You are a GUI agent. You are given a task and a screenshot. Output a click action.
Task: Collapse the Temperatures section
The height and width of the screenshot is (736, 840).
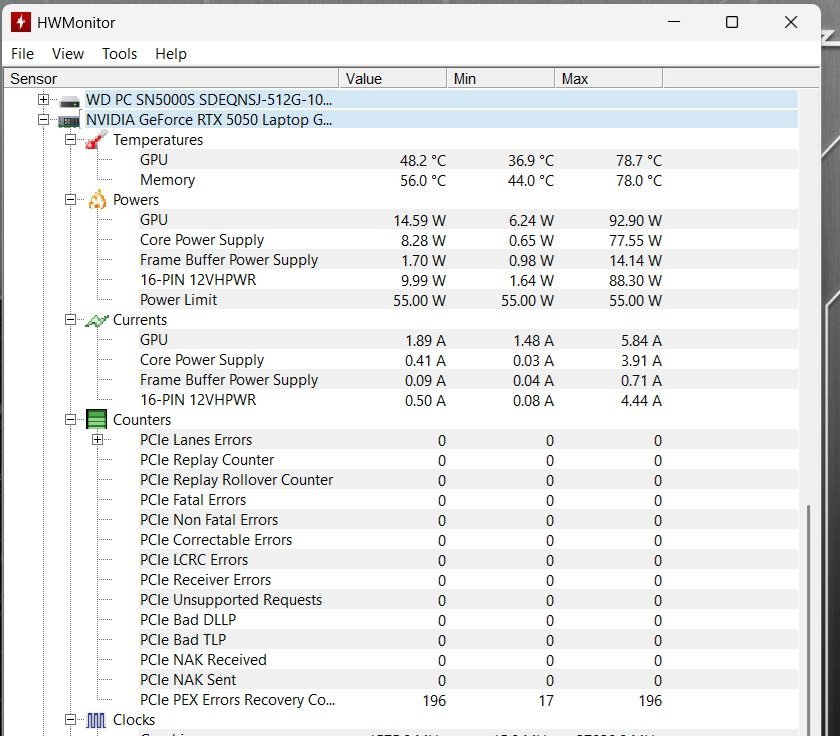[x=70, y=140]
